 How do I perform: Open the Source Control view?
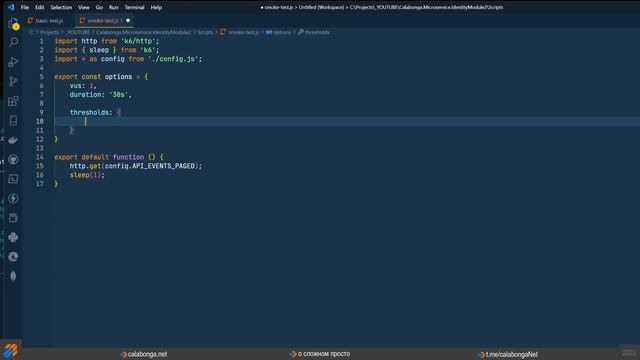[13, 81]
